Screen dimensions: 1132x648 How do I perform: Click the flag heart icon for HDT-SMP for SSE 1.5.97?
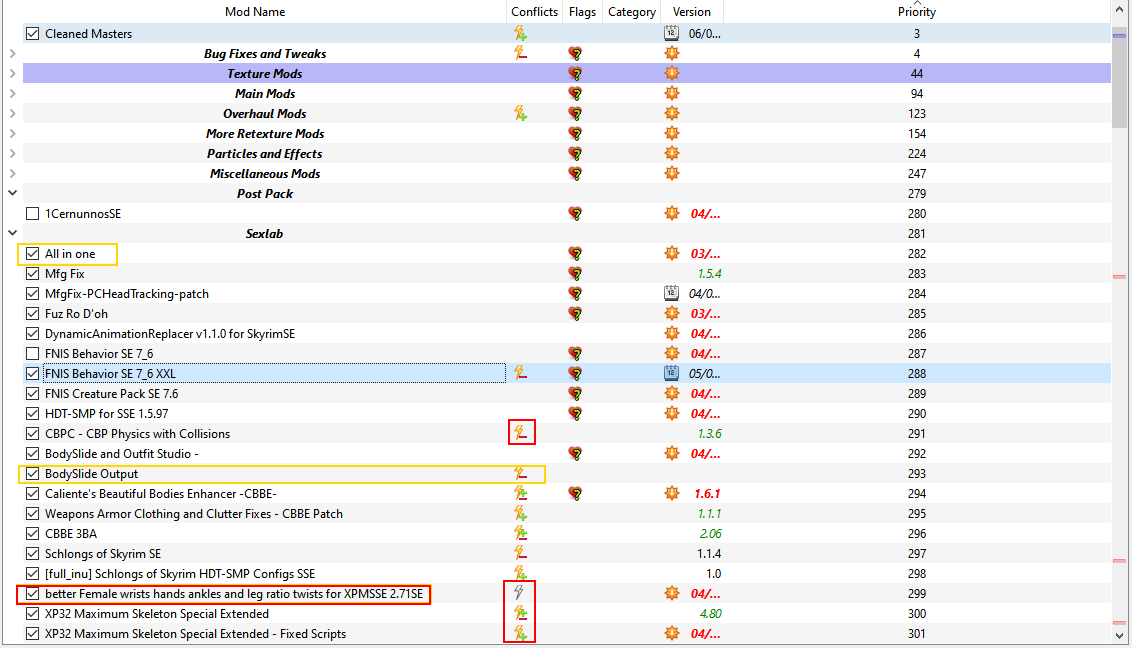click(x=575, y=413)
